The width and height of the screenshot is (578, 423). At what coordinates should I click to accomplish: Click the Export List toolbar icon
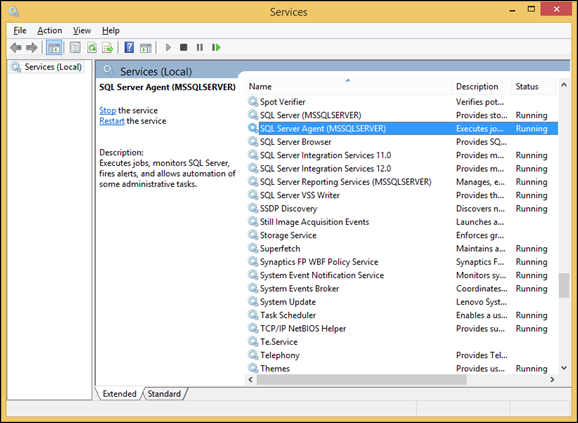[x=108, y=48]
